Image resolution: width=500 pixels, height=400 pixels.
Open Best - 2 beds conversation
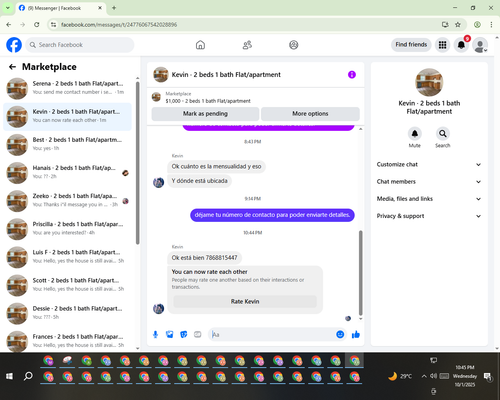(x=67, y=145)
